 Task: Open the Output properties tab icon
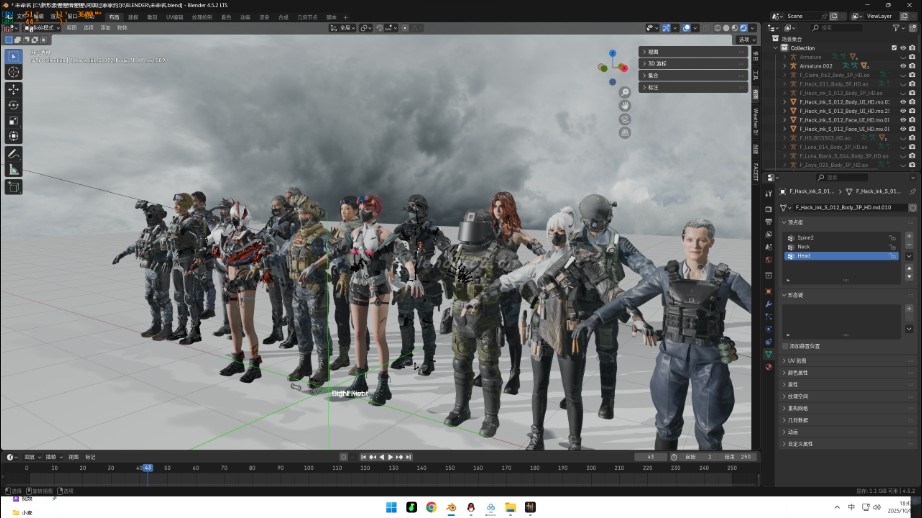click(769, 222)
